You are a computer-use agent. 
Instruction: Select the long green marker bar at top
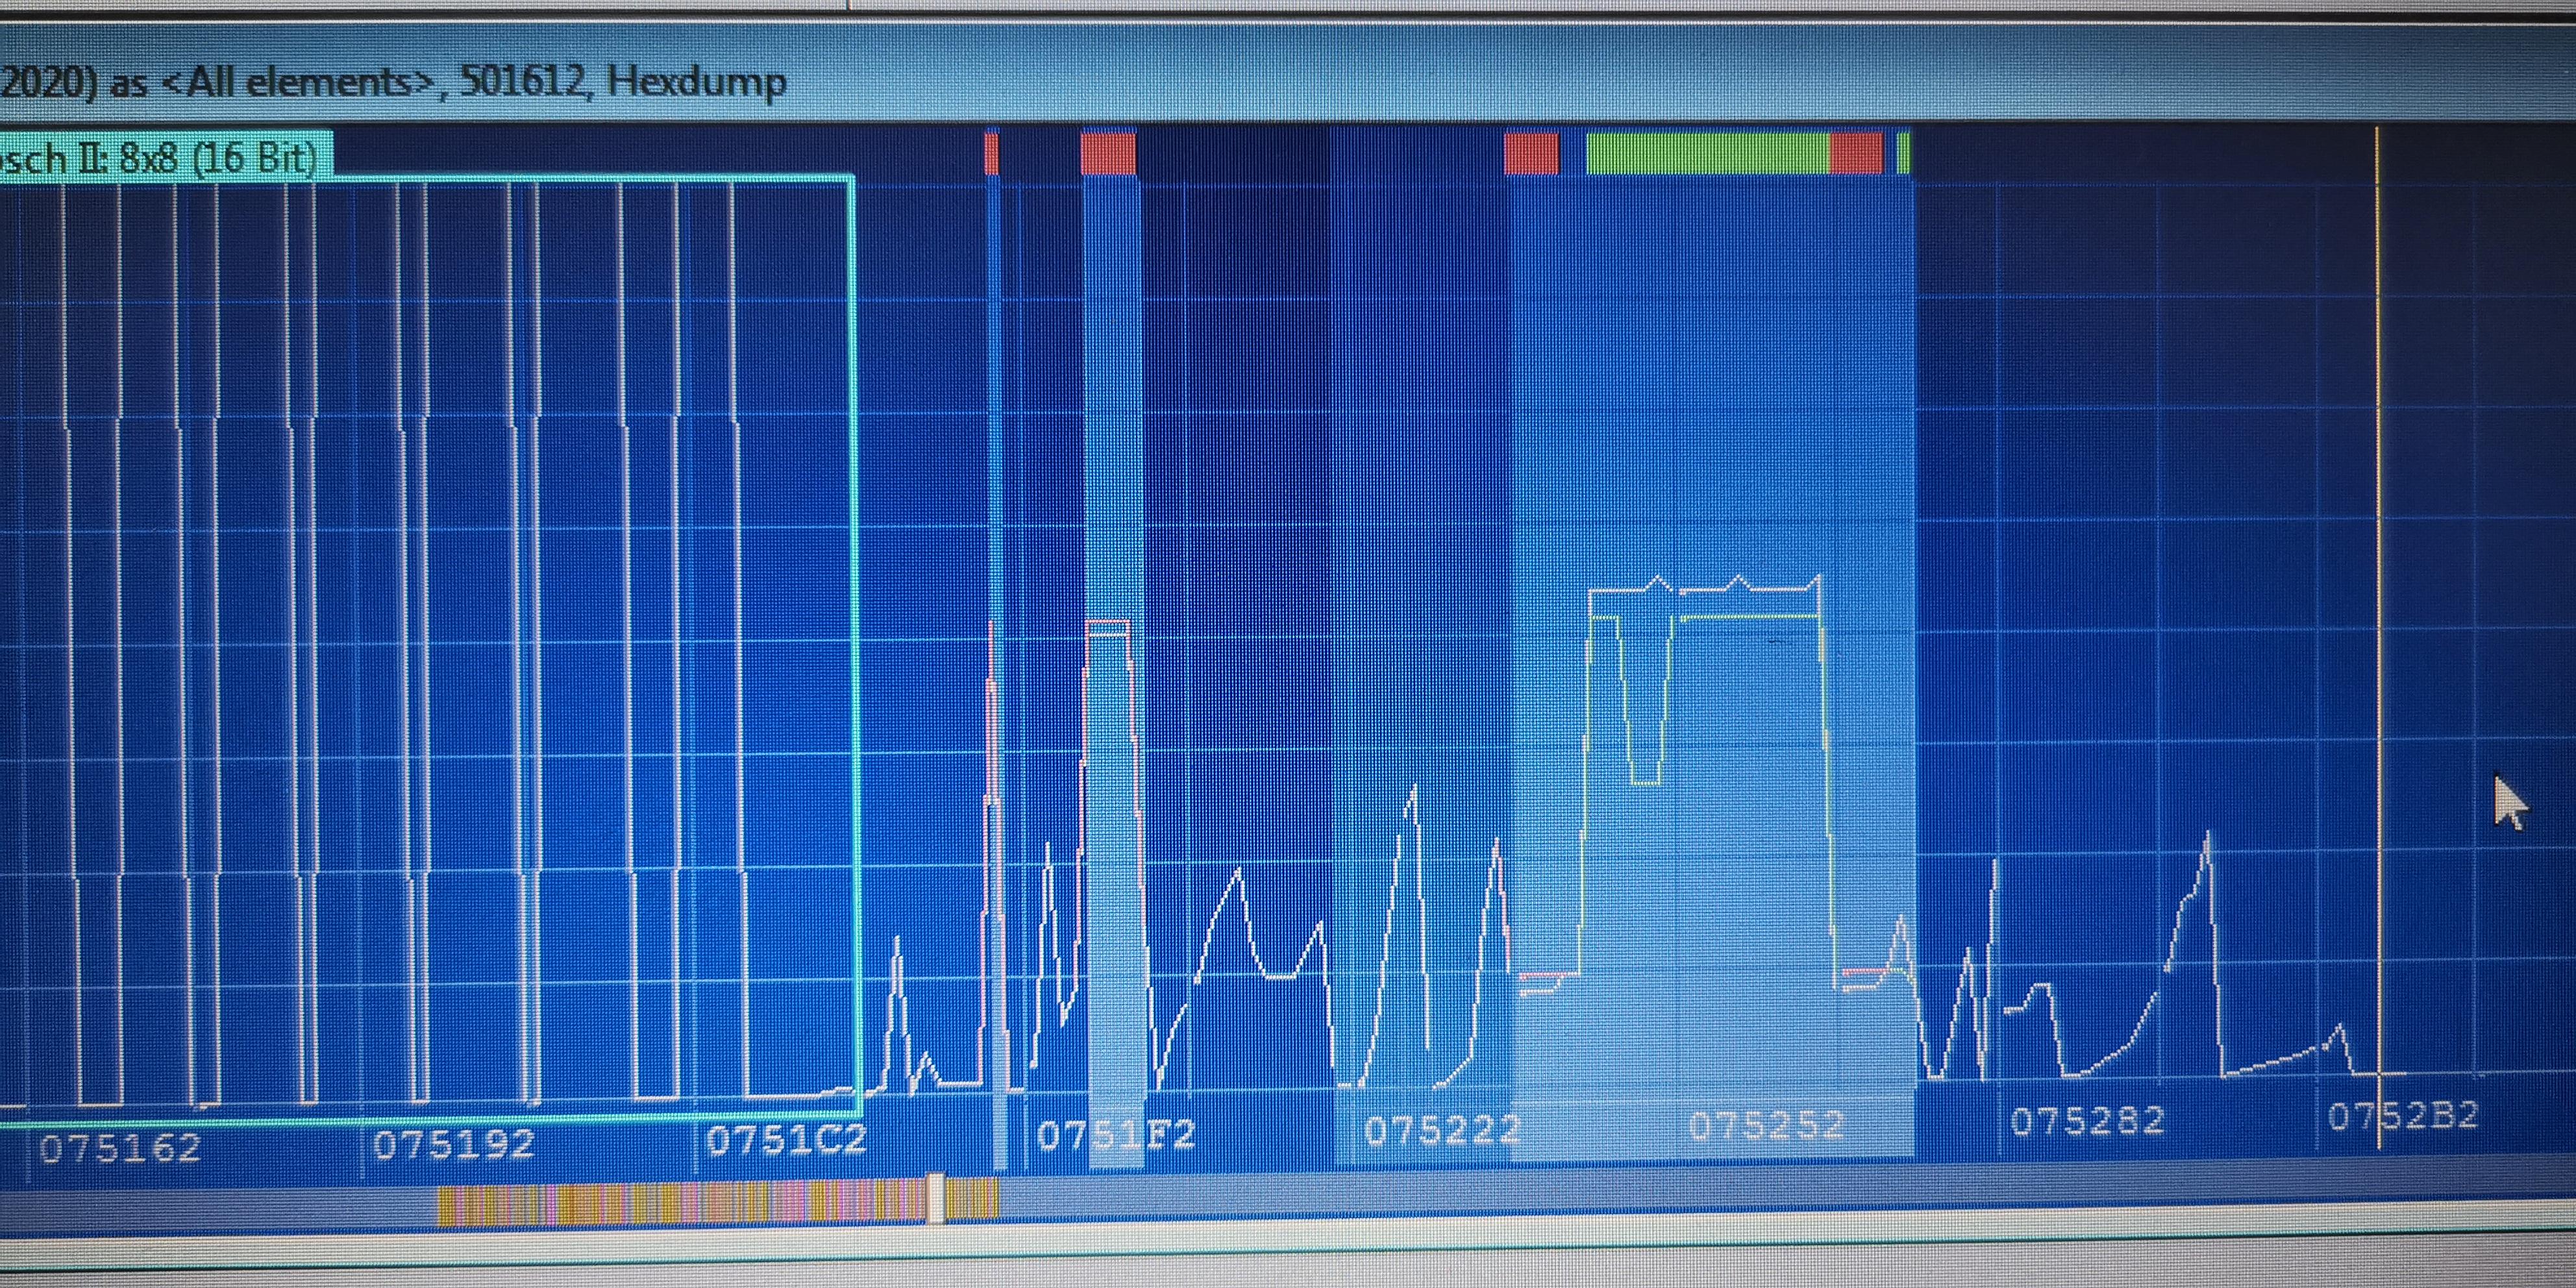tap(1708, 154)
